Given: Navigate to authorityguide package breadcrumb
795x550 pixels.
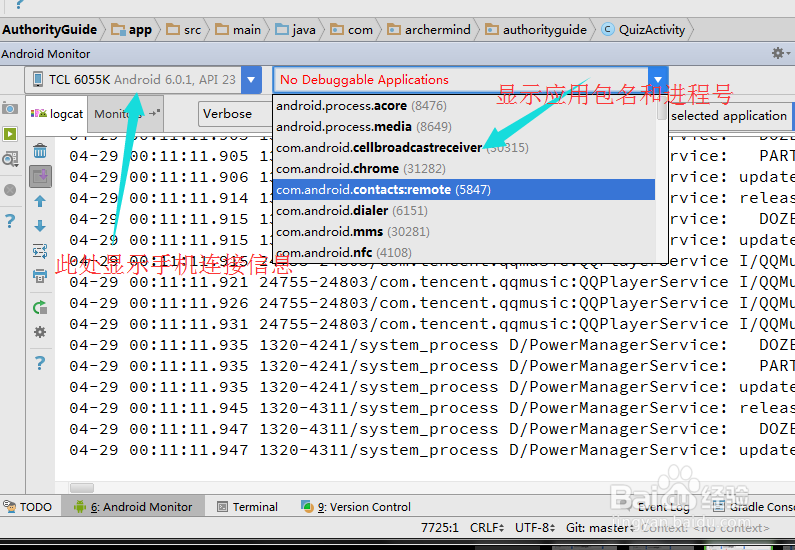Looking at the screenshot, I should pyautogui.click(x=536, y=29).
